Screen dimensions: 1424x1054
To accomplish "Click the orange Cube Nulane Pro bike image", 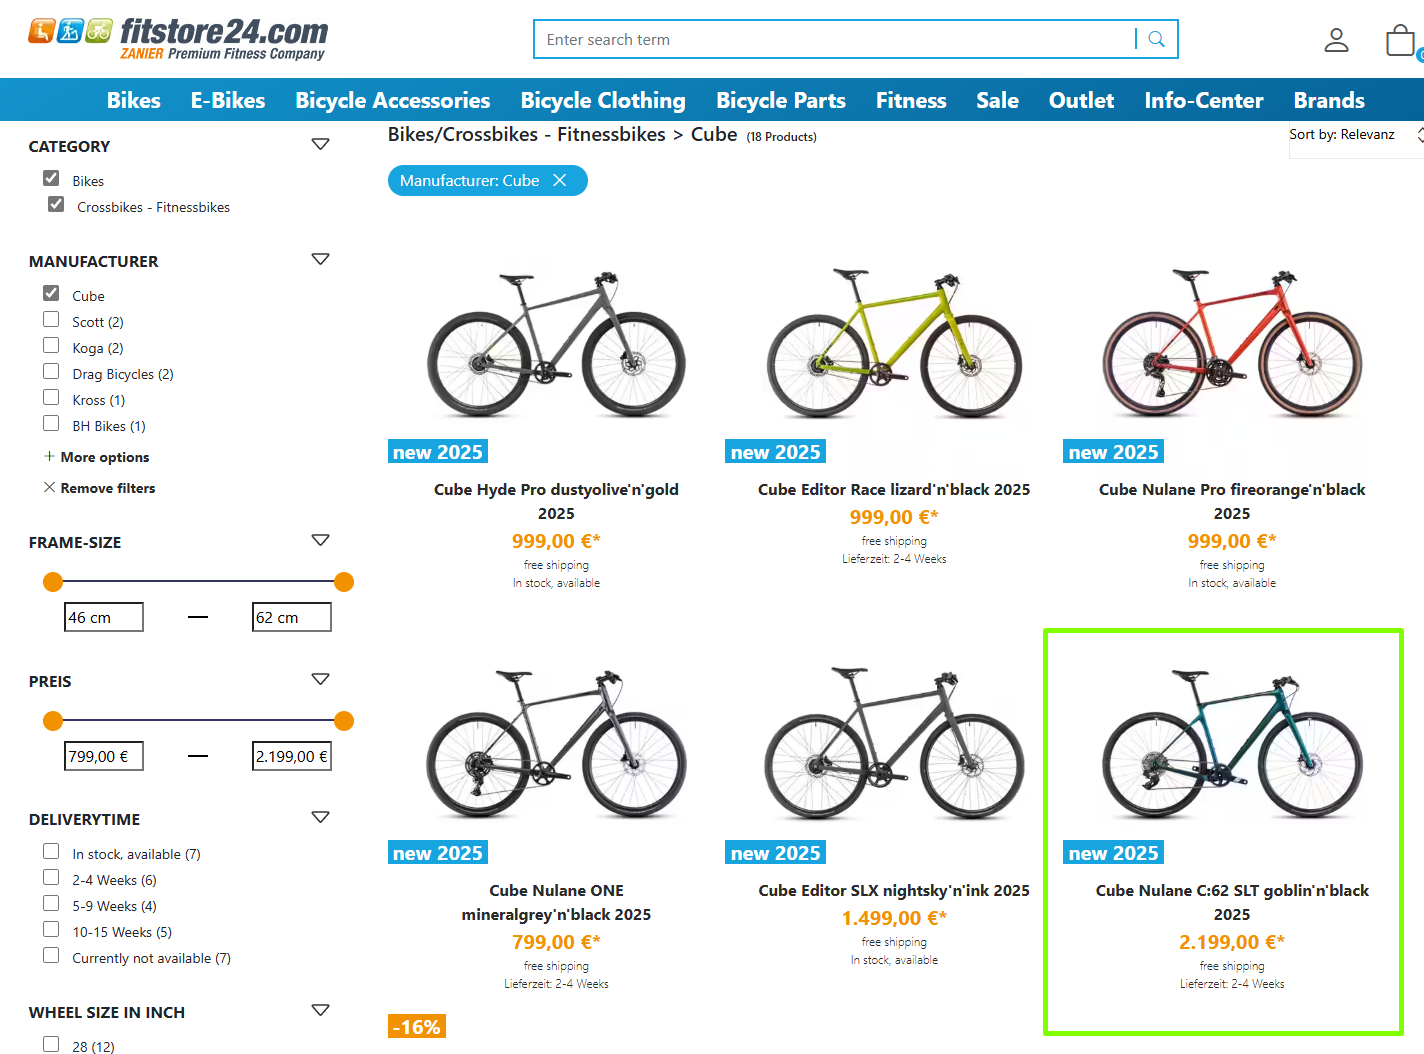I will (x=1232, y=344).
